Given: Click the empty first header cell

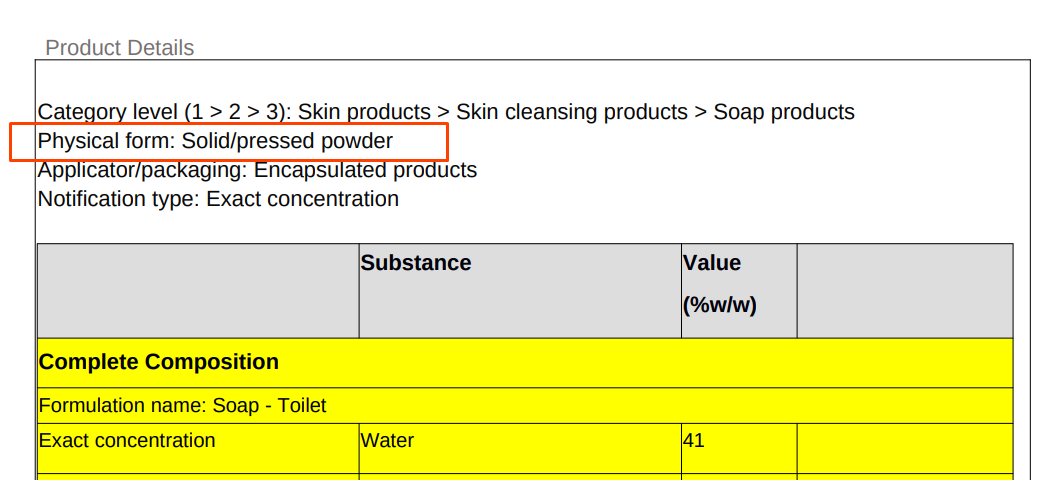Looking at the screenshot, I should point(198,290).
